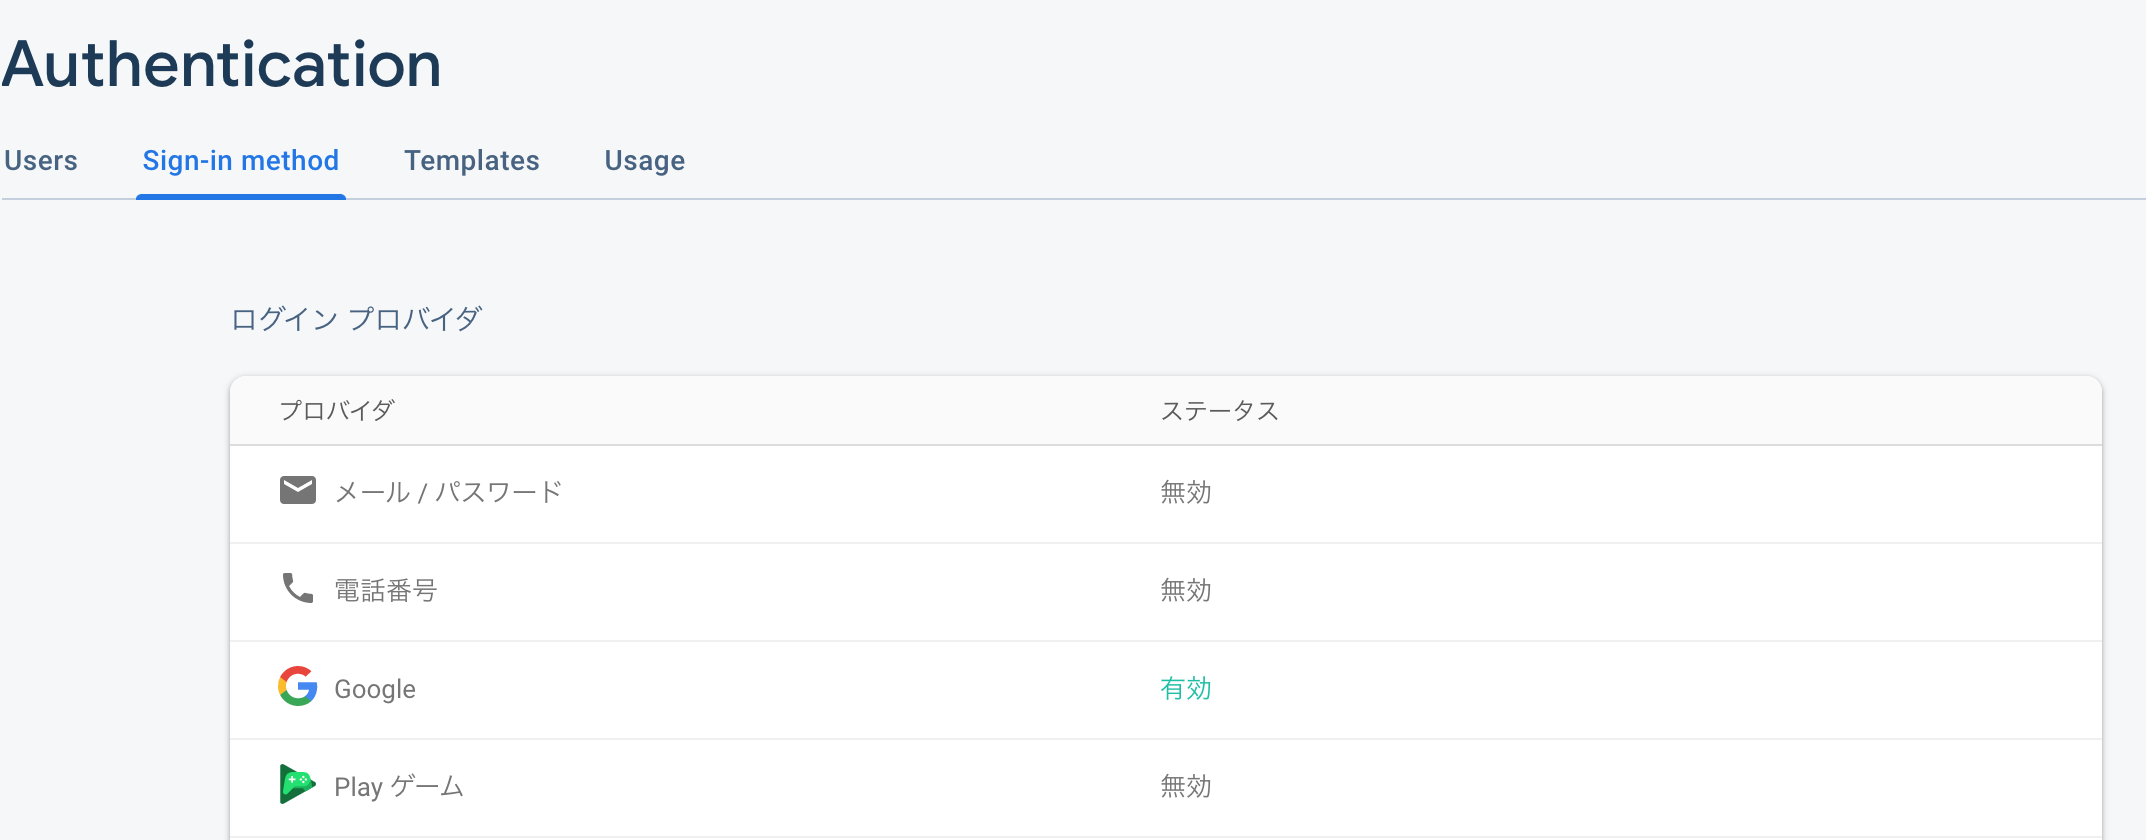2146x840 pixels.
Task: Click the email envelope icon for メール / パスワード
Action: click(296, 491)
